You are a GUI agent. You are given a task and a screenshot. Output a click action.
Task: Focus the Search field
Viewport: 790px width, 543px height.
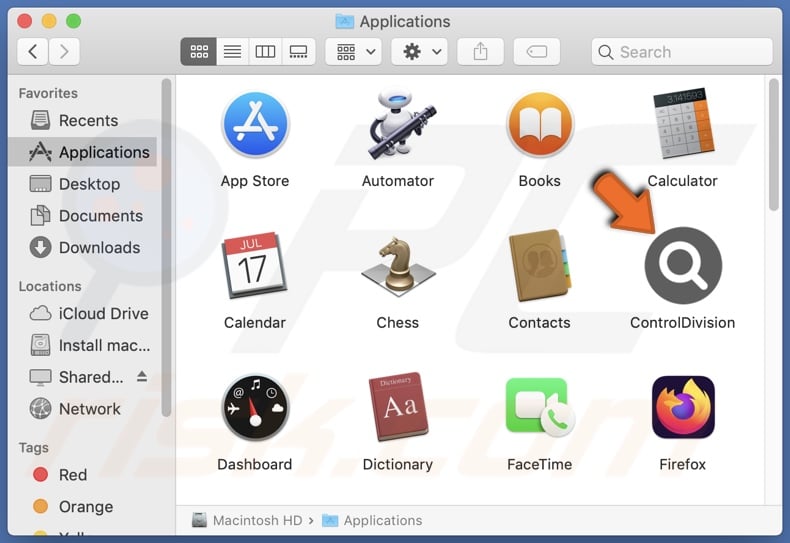(x=682, y=51)
